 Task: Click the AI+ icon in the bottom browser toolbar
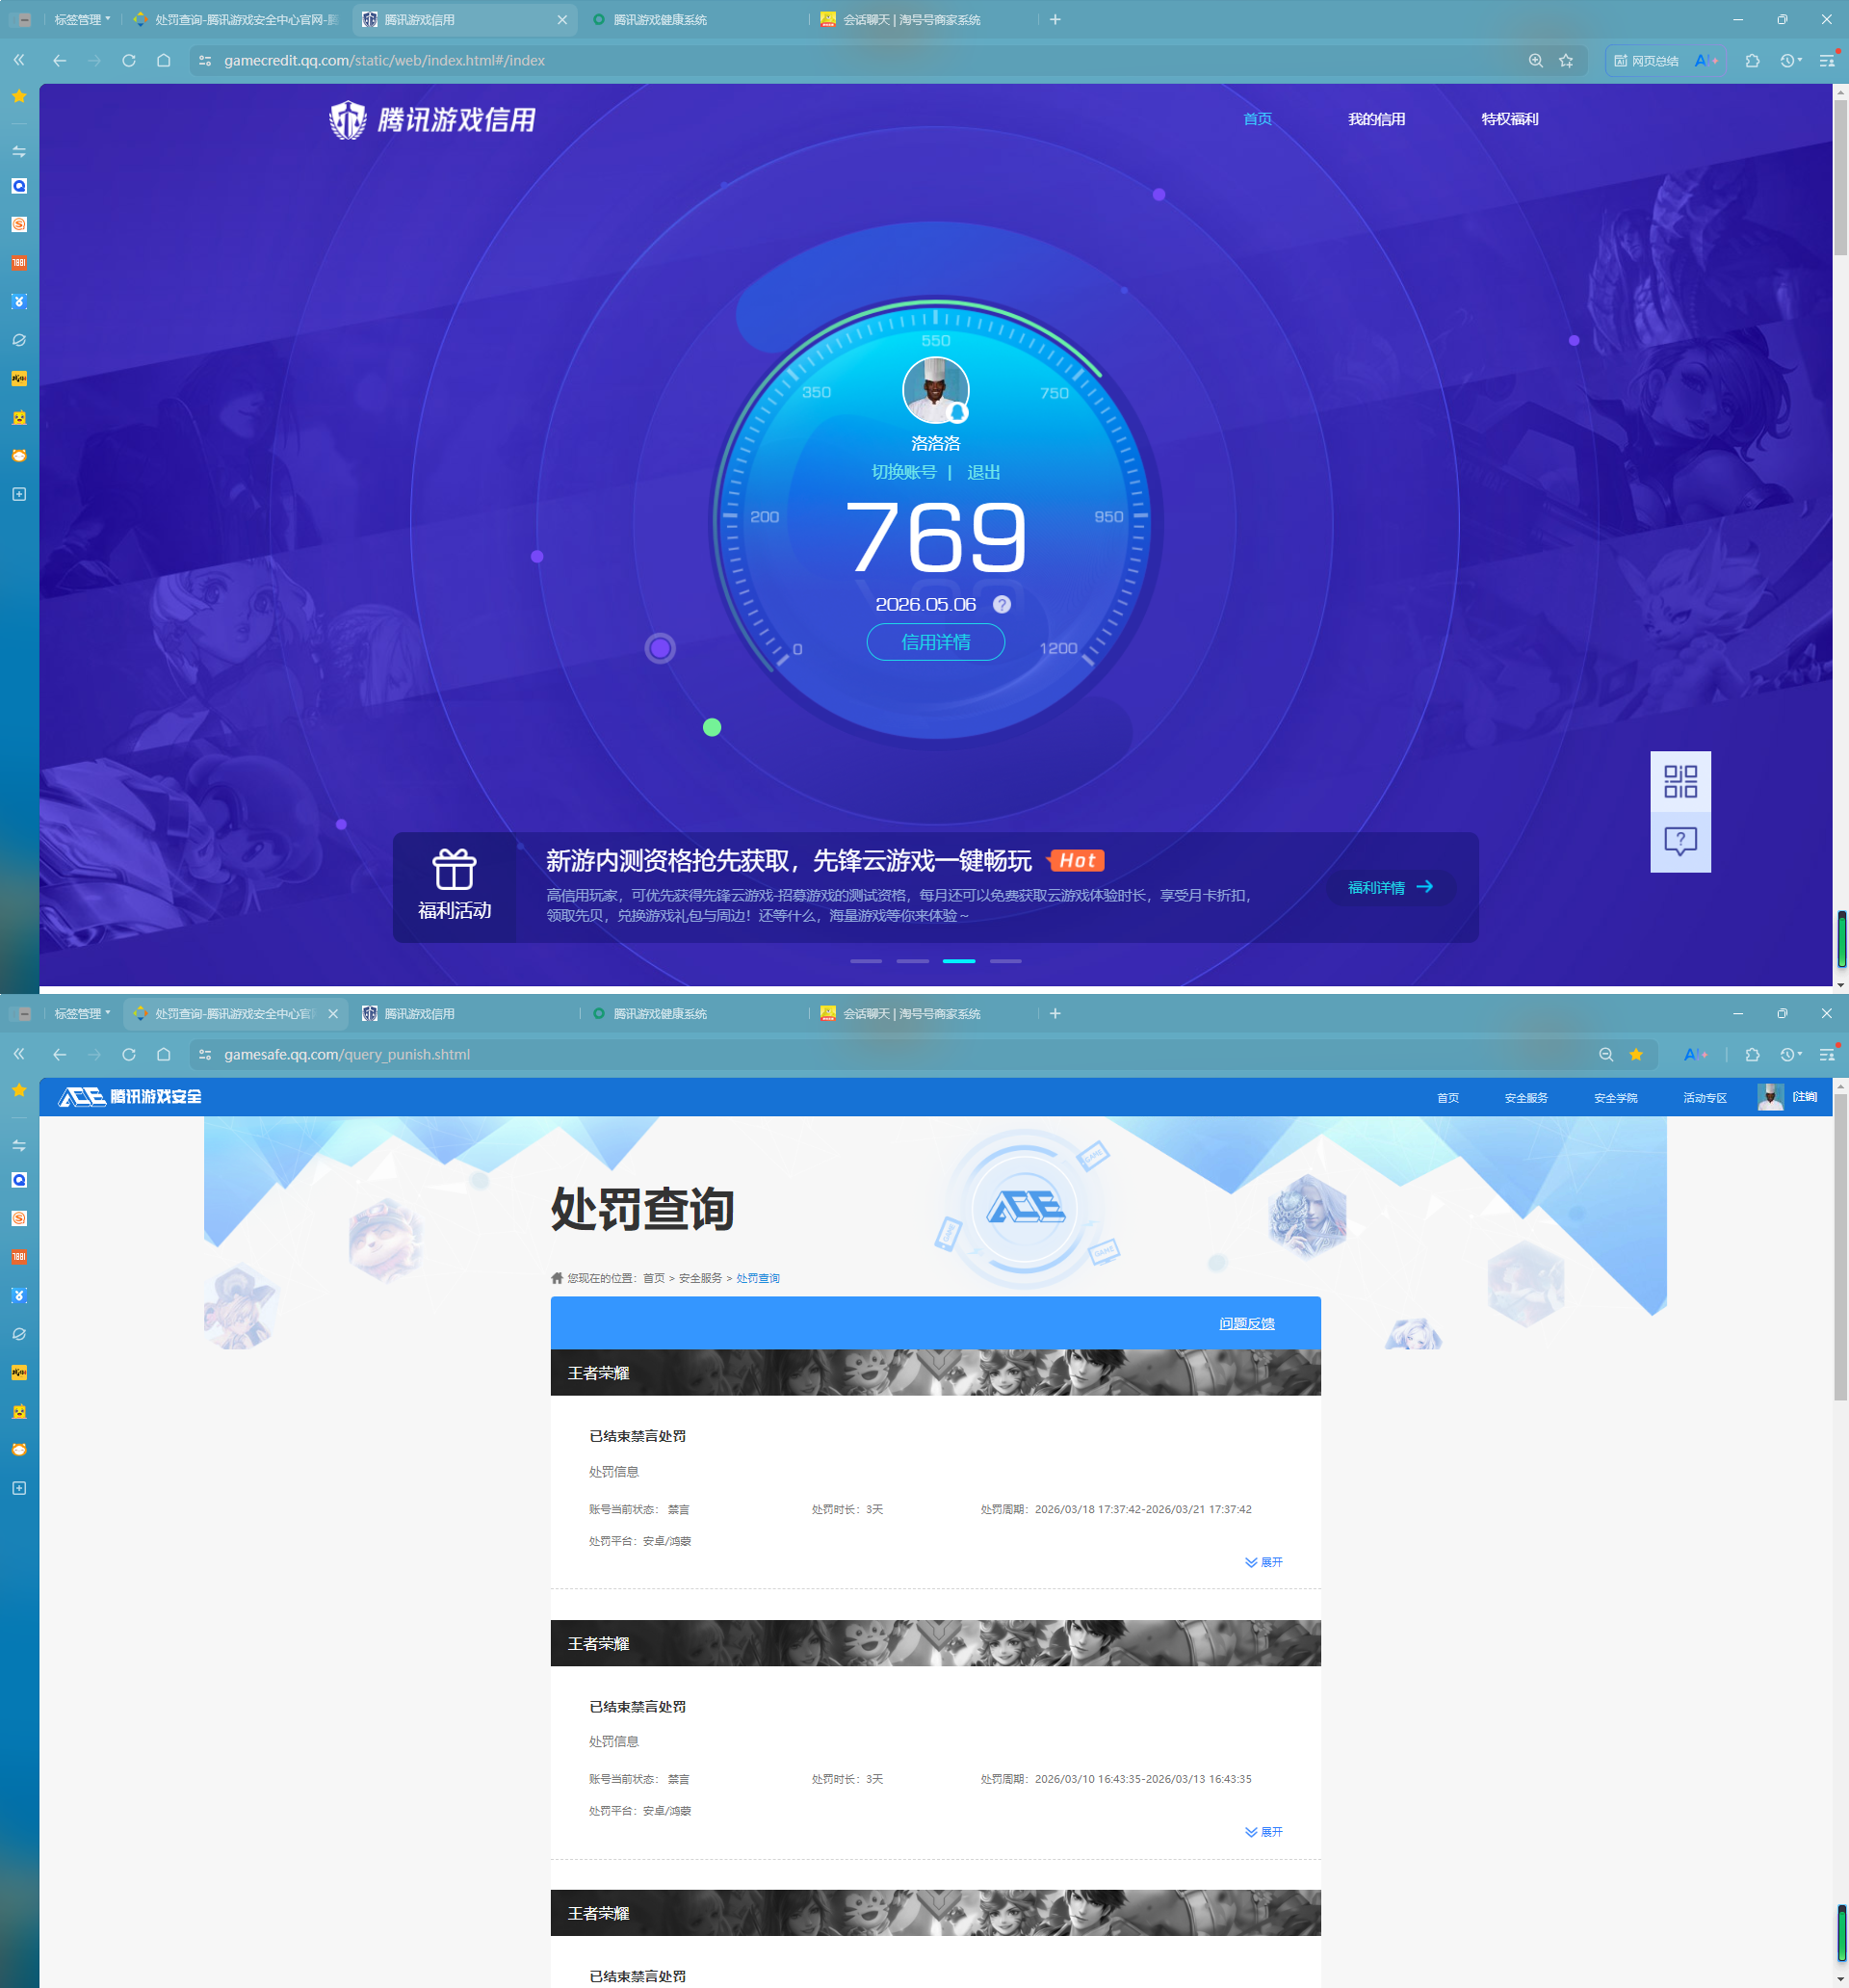1696,1055
